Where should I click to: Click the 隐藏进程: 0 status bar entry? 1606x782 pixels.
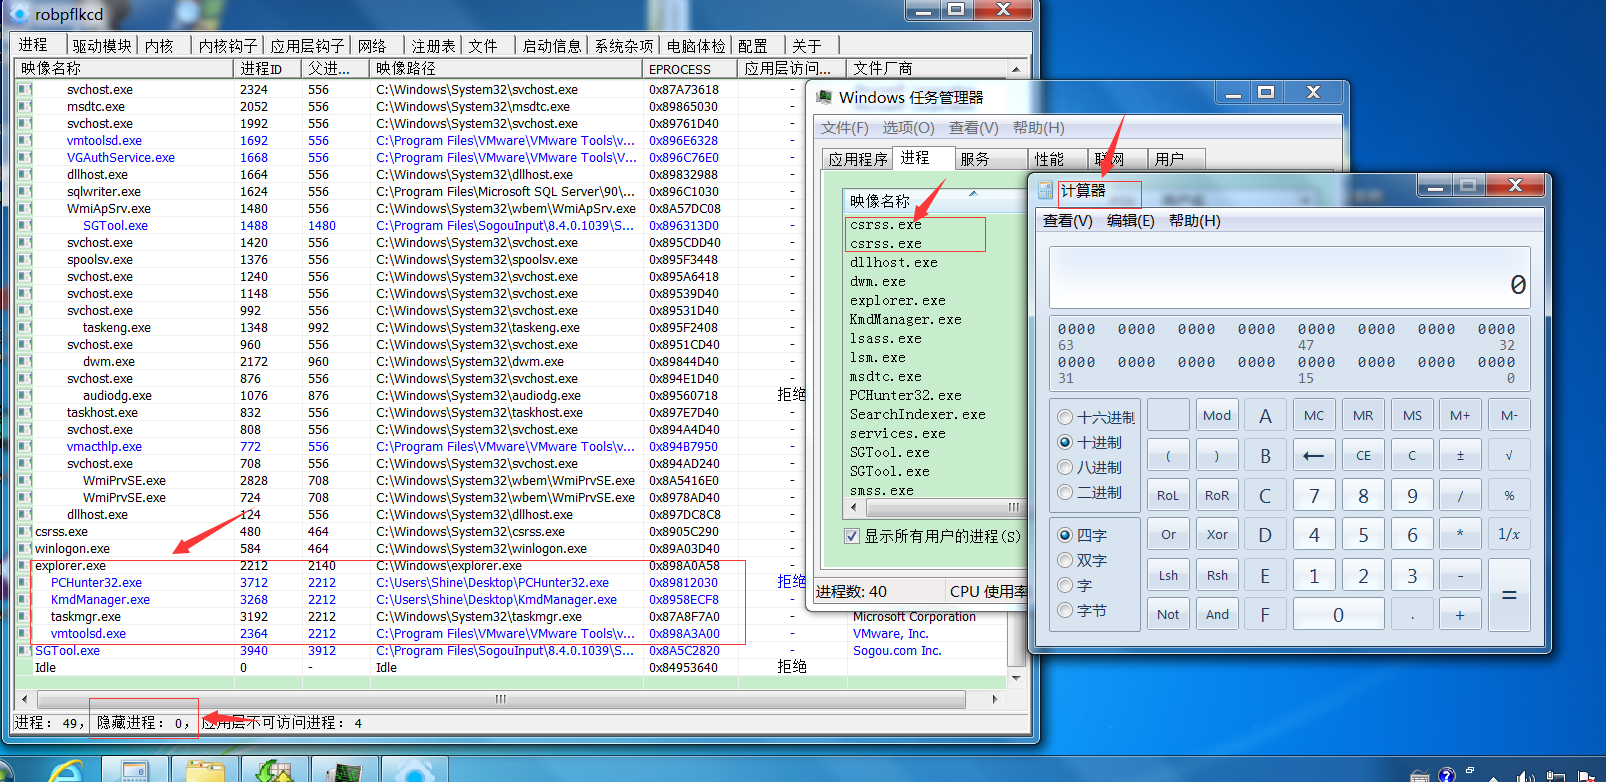coord(143,723)
